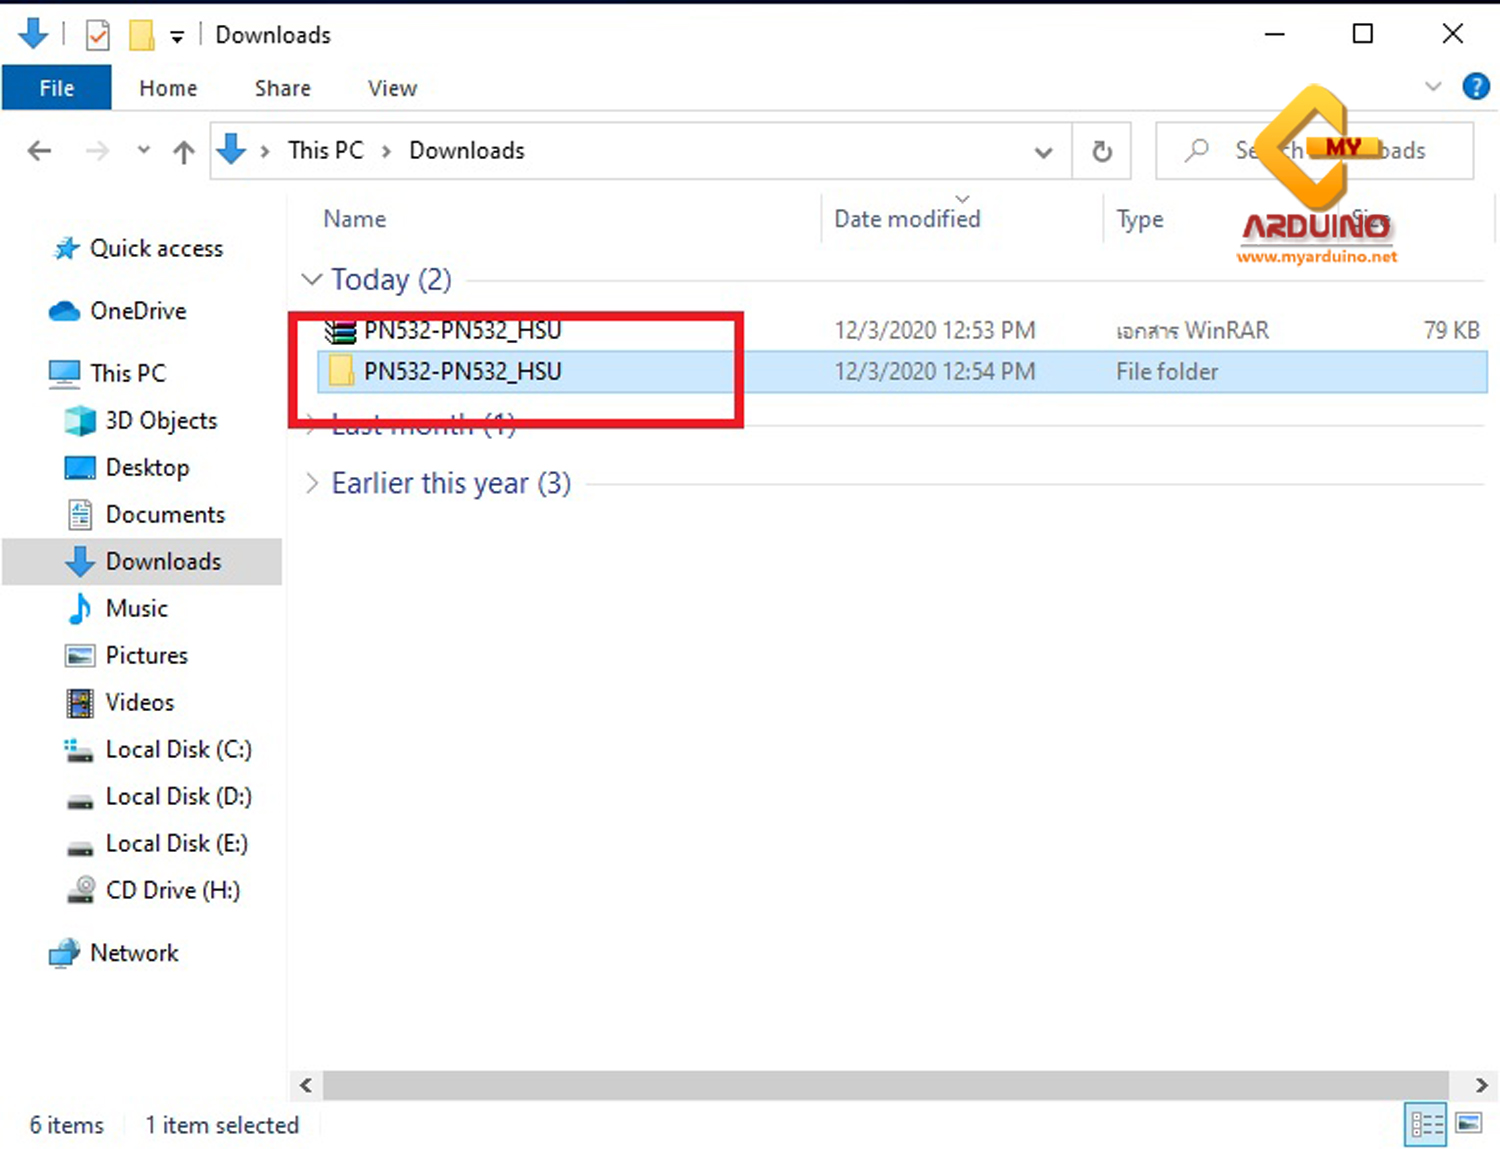Viewport: 1500px width, 1149px height.
Task: Click the forward navigation arrow
Action: coord(97,151)
